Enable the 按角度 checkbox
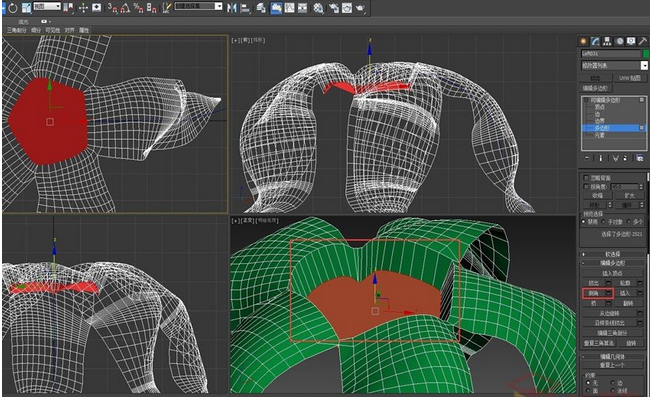Image resolution: width=650 pixels, height=397 pixels. [586, 187]
